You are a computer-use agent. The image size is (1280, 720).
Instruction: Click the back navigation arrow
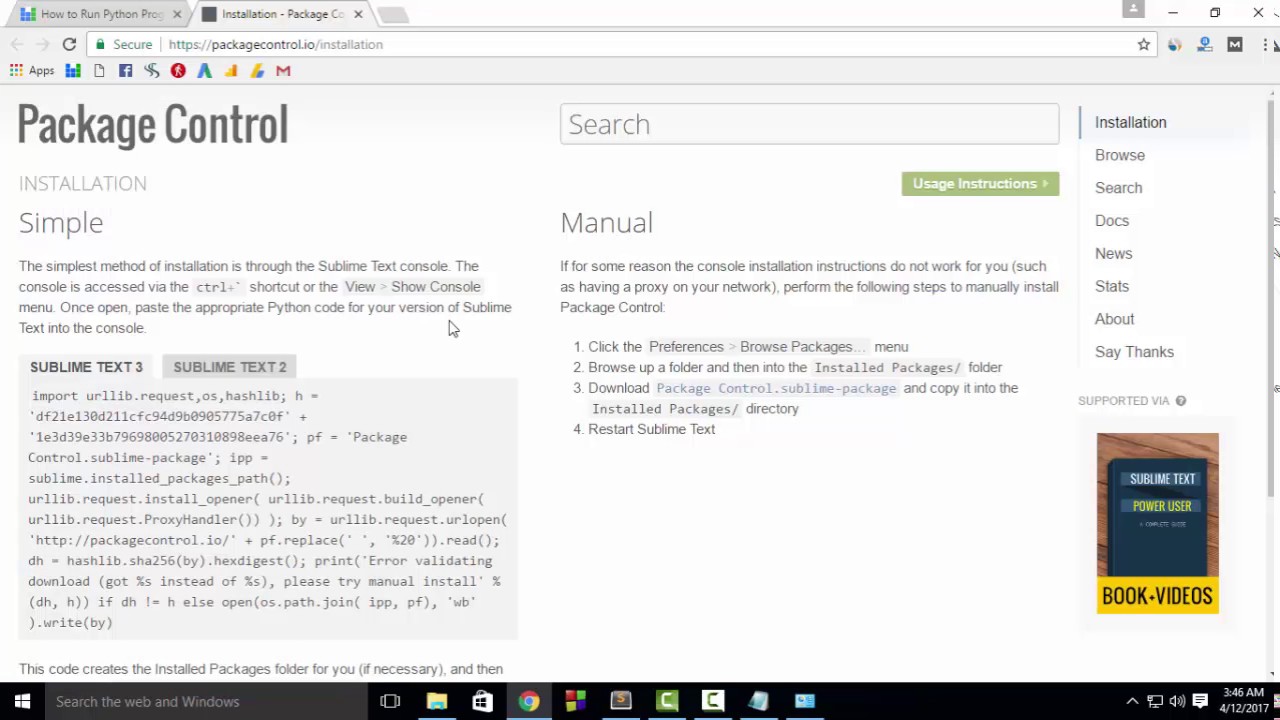(x=17, y=44)
